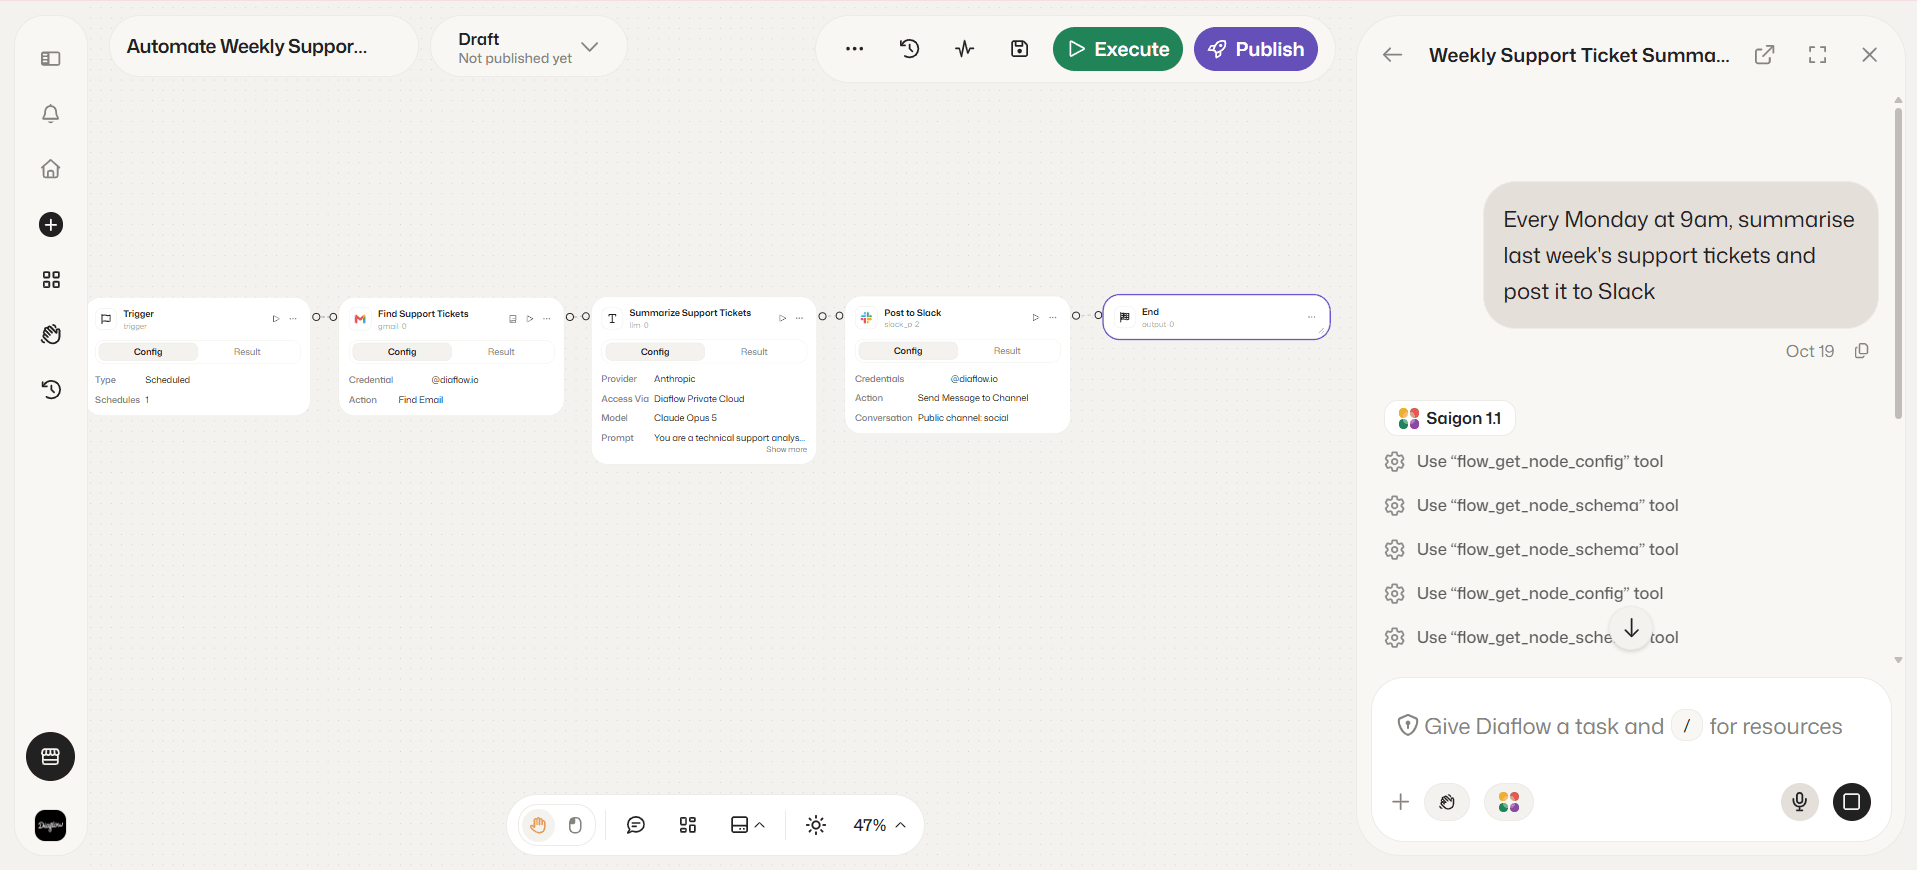Click the black plus create button
This screenshot has width=1917, height=870.
51,225
